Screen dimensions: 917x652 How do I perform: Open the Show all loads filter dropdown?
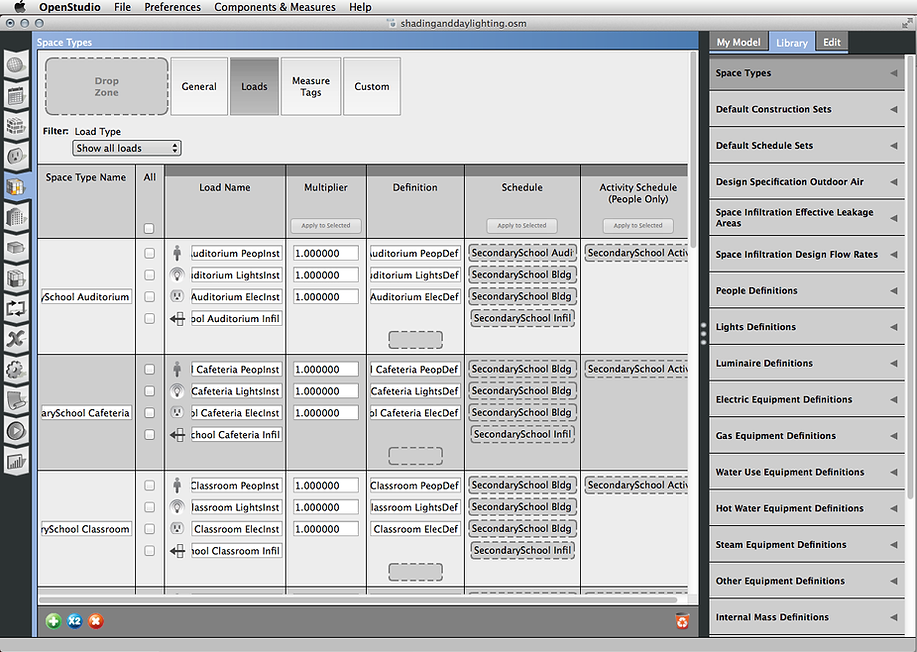coord(126,147)
